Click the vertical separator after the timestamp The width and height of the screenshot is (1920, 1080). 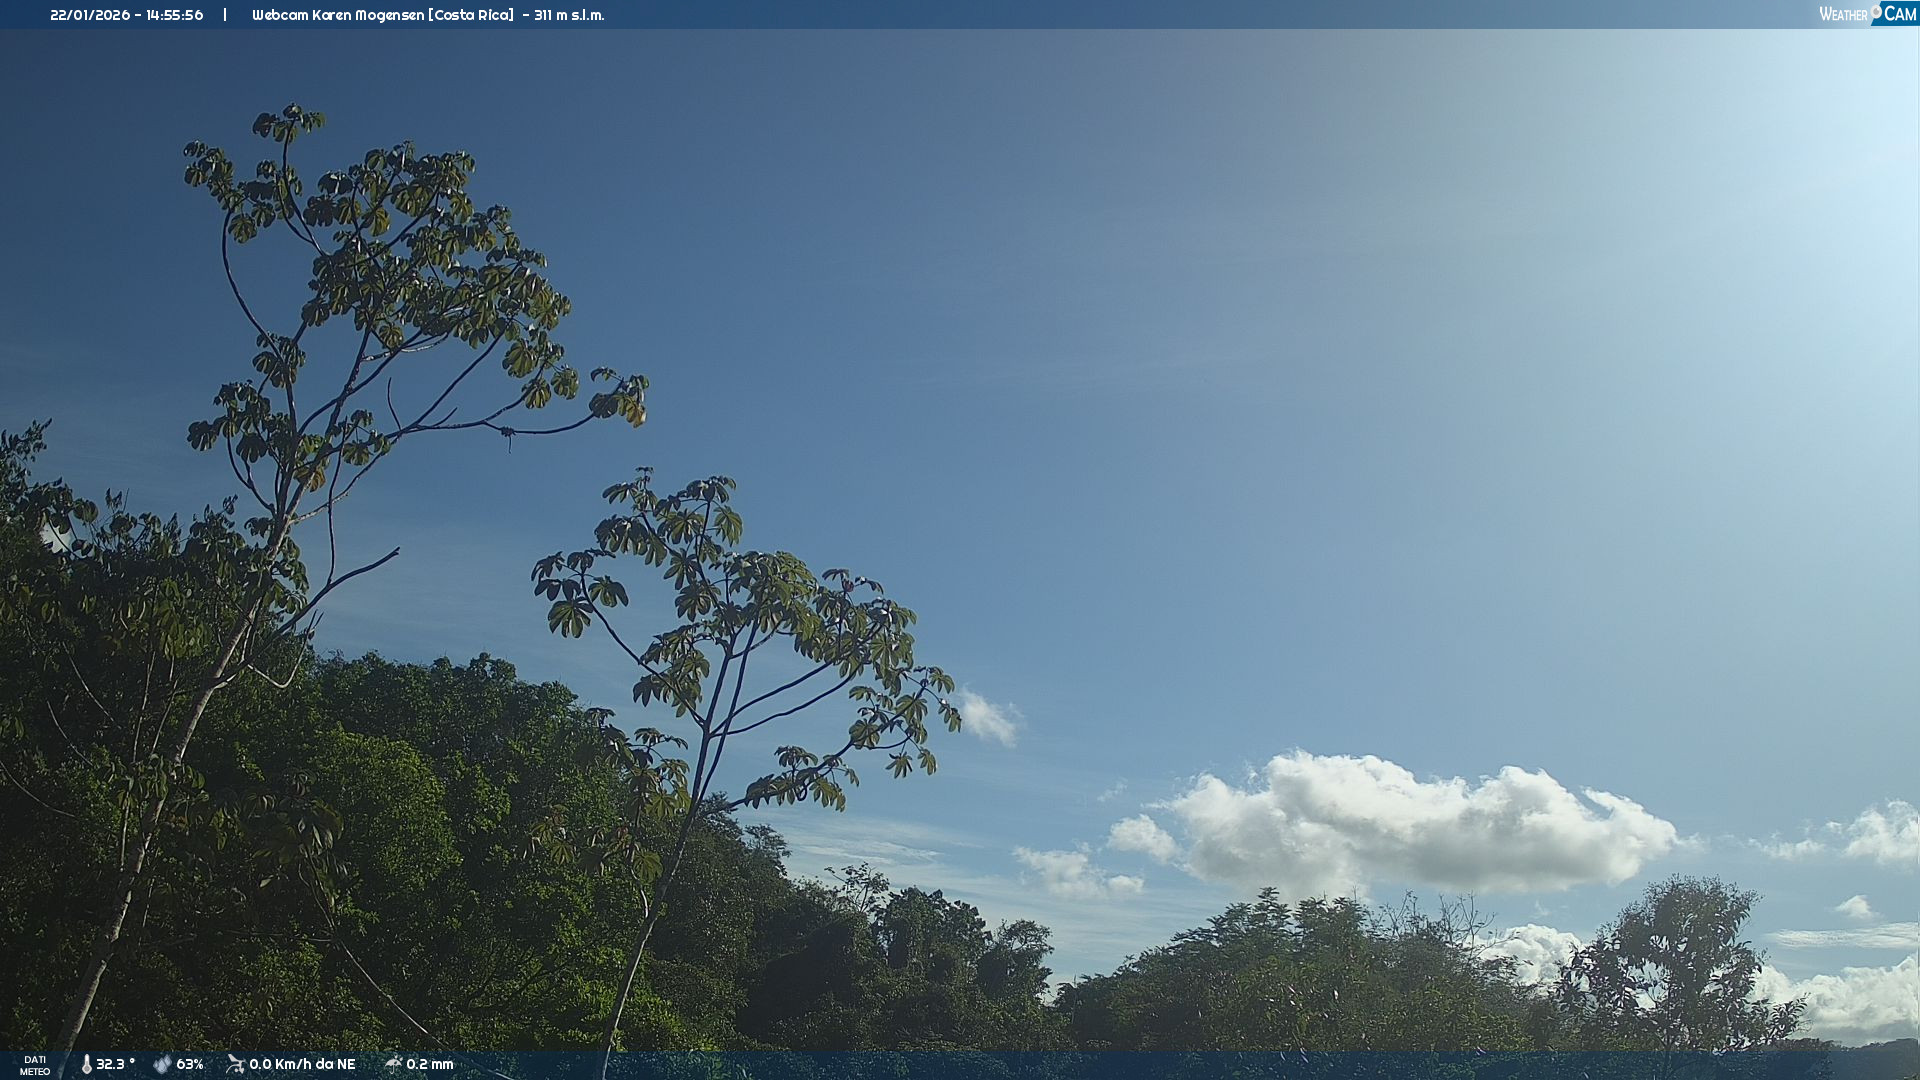pyautogui.click(x=225, y=15)
